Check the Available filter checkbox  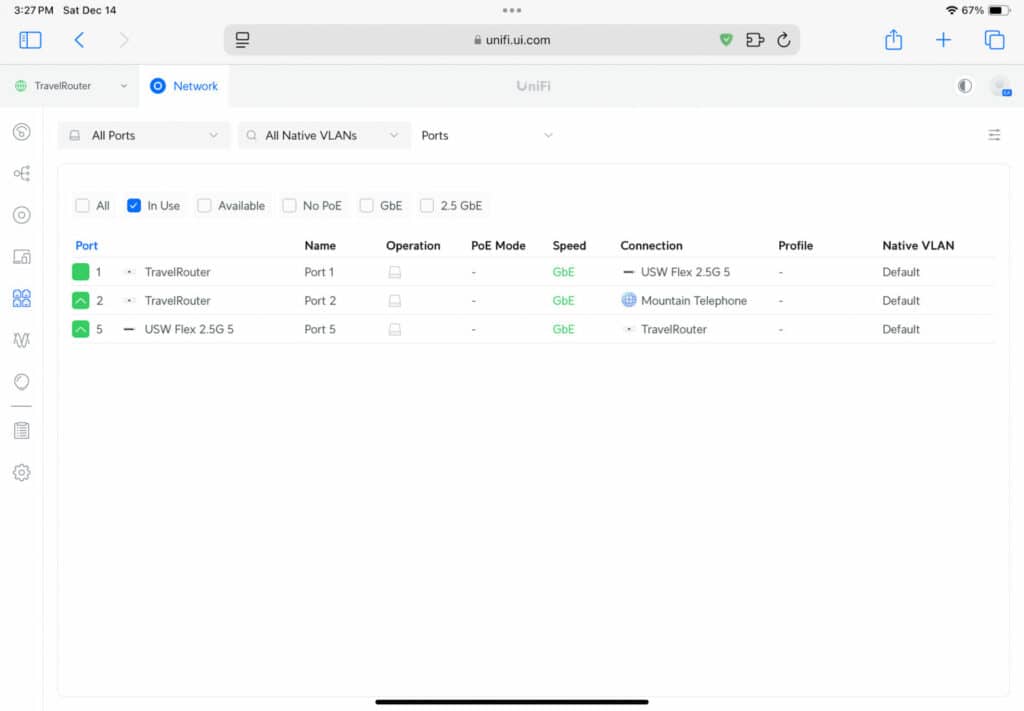click(204, 206)
